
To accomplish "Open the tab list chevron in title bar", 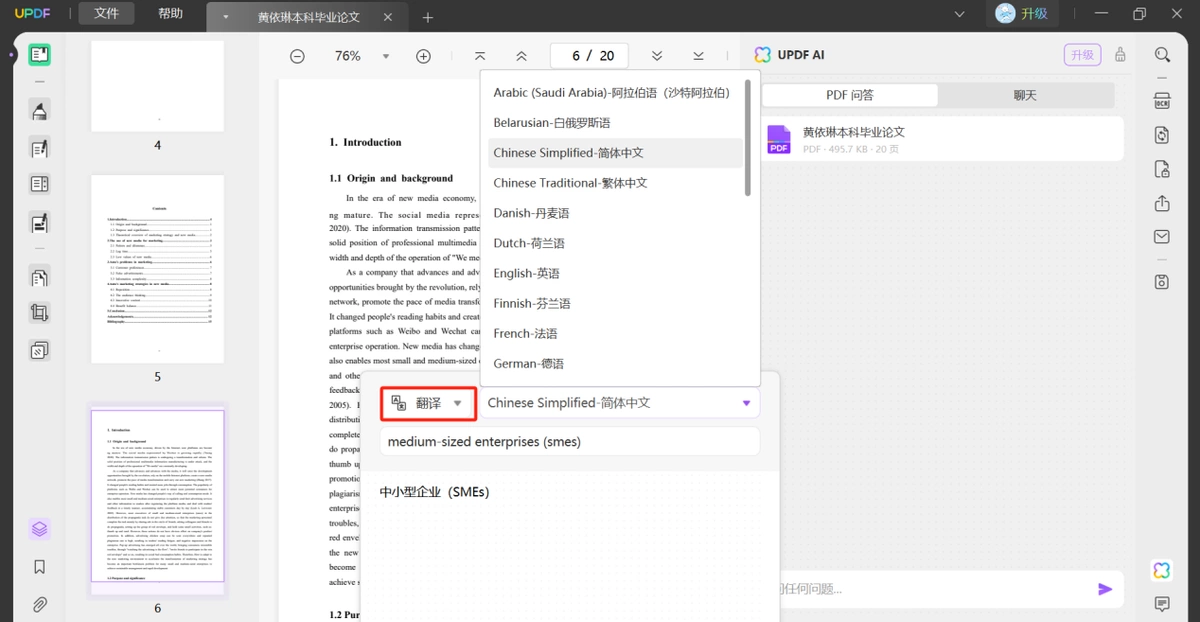I will [960, 14].
